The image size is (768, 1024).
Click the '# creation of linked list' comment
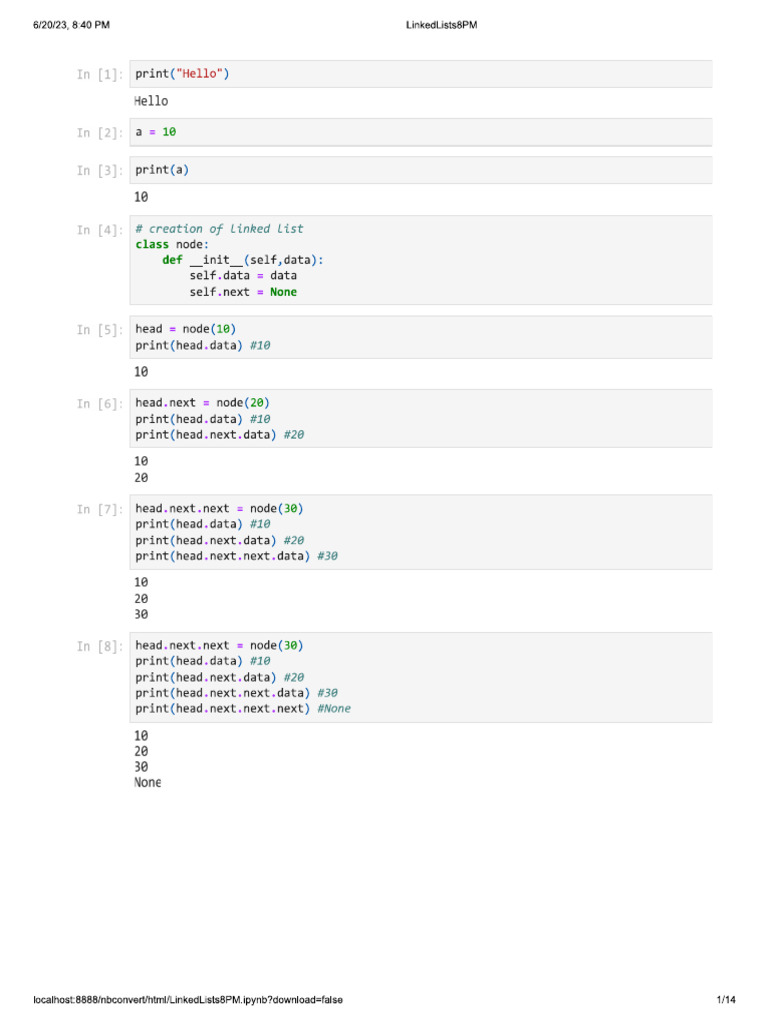pos(219,229)
